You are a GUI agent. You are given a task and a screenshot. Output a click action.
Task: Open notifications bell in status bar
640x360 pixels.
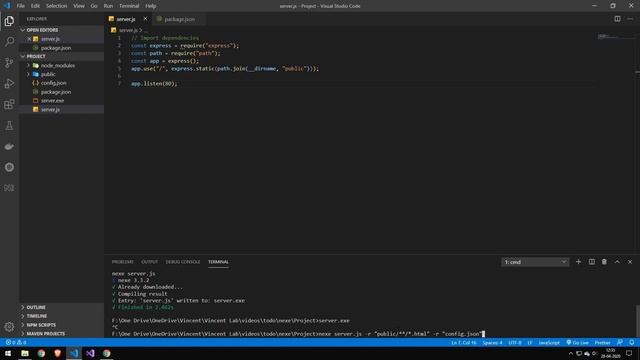click(631, 342)
